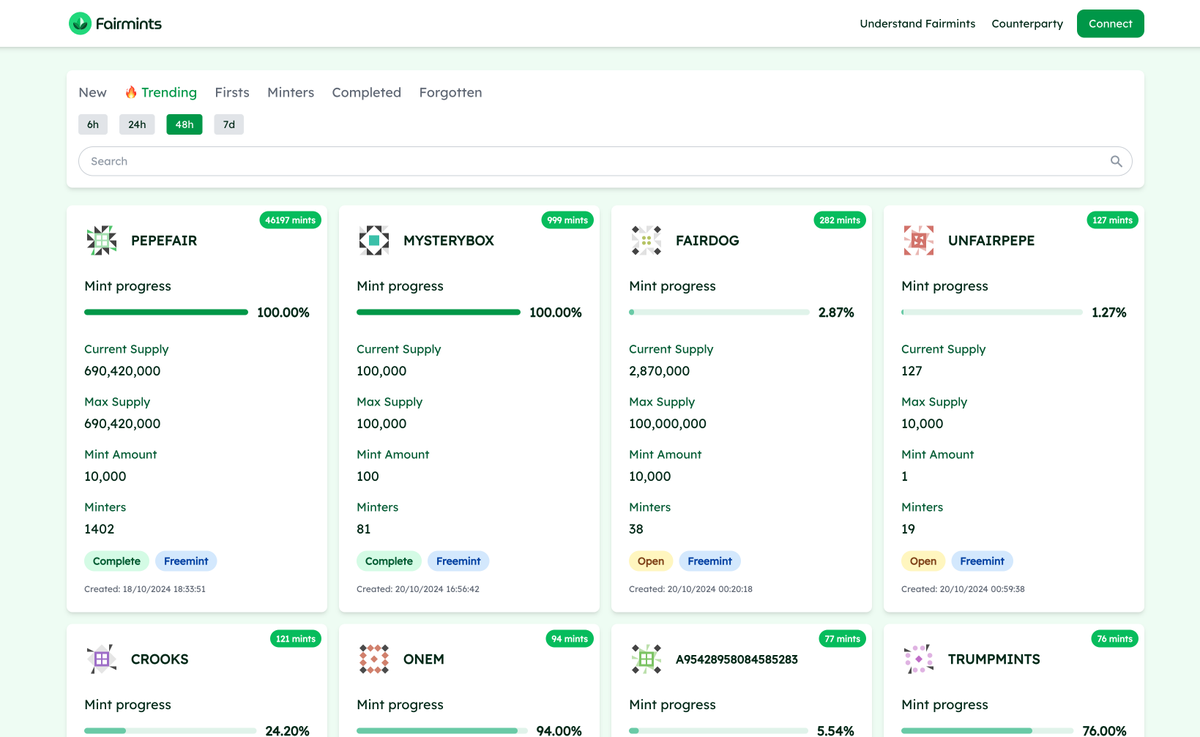1200x737 pixels.
Task: Open the PEPEFAIR token identicon
Action: [x=101, y=241]
